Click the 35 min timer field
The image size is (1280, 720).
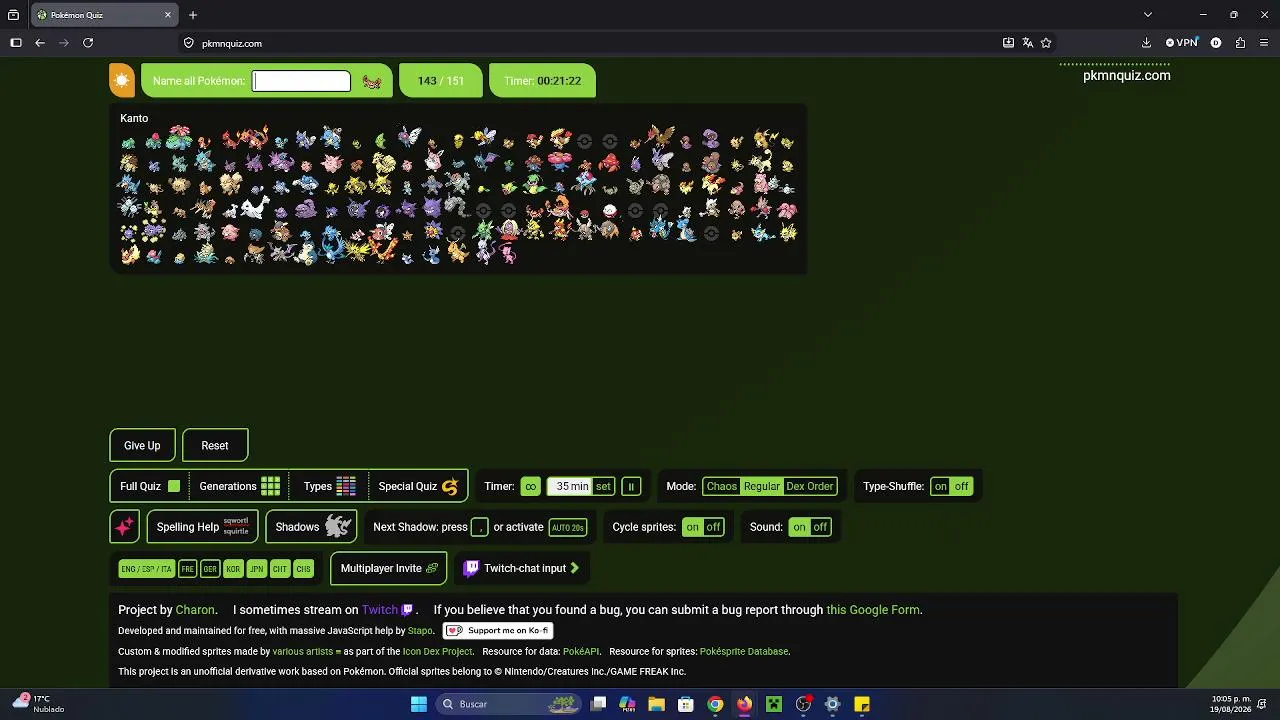(x=572, y=487)
